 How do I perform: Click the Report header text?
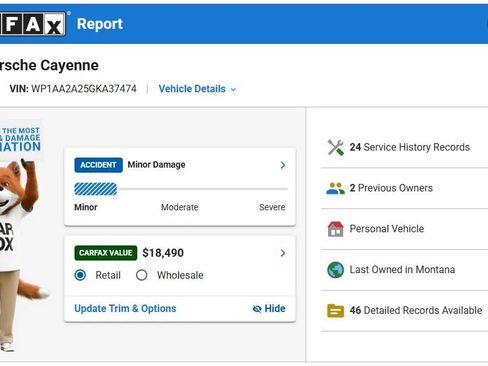click(x=100, y=24)
